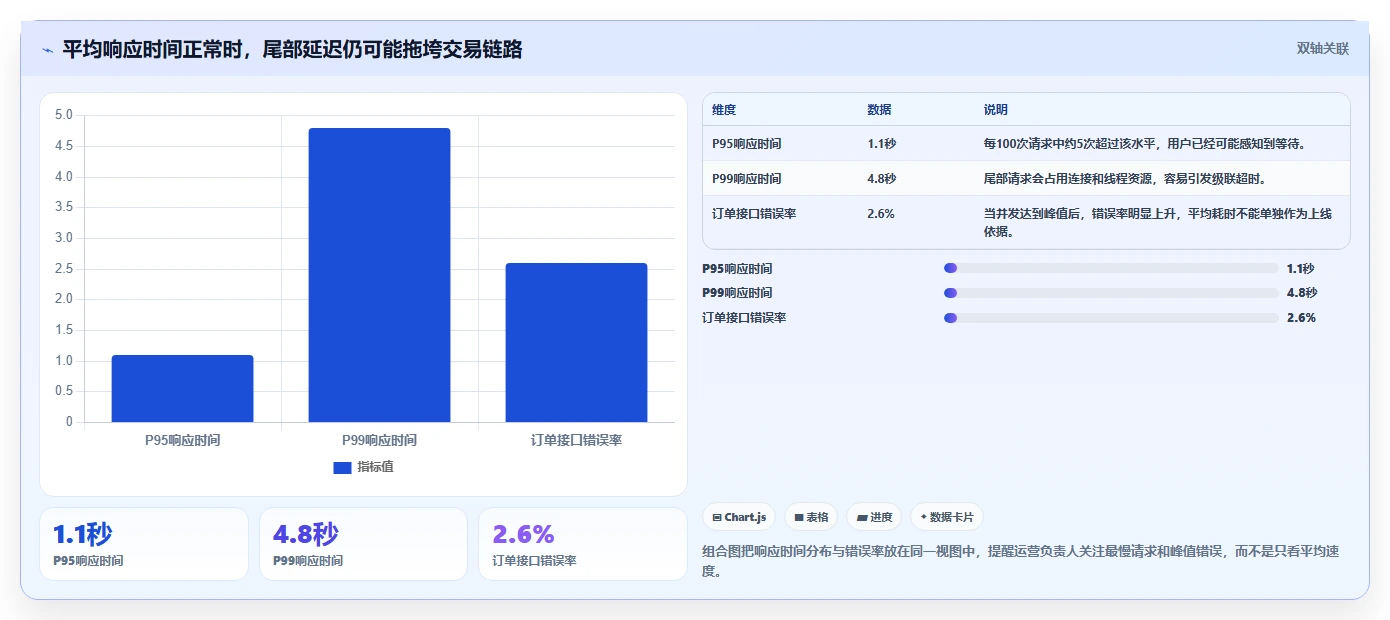Screen dimensions: 1390x620
Task: Click the 双轴关联 tag in header
Action: coord(1323,49)
